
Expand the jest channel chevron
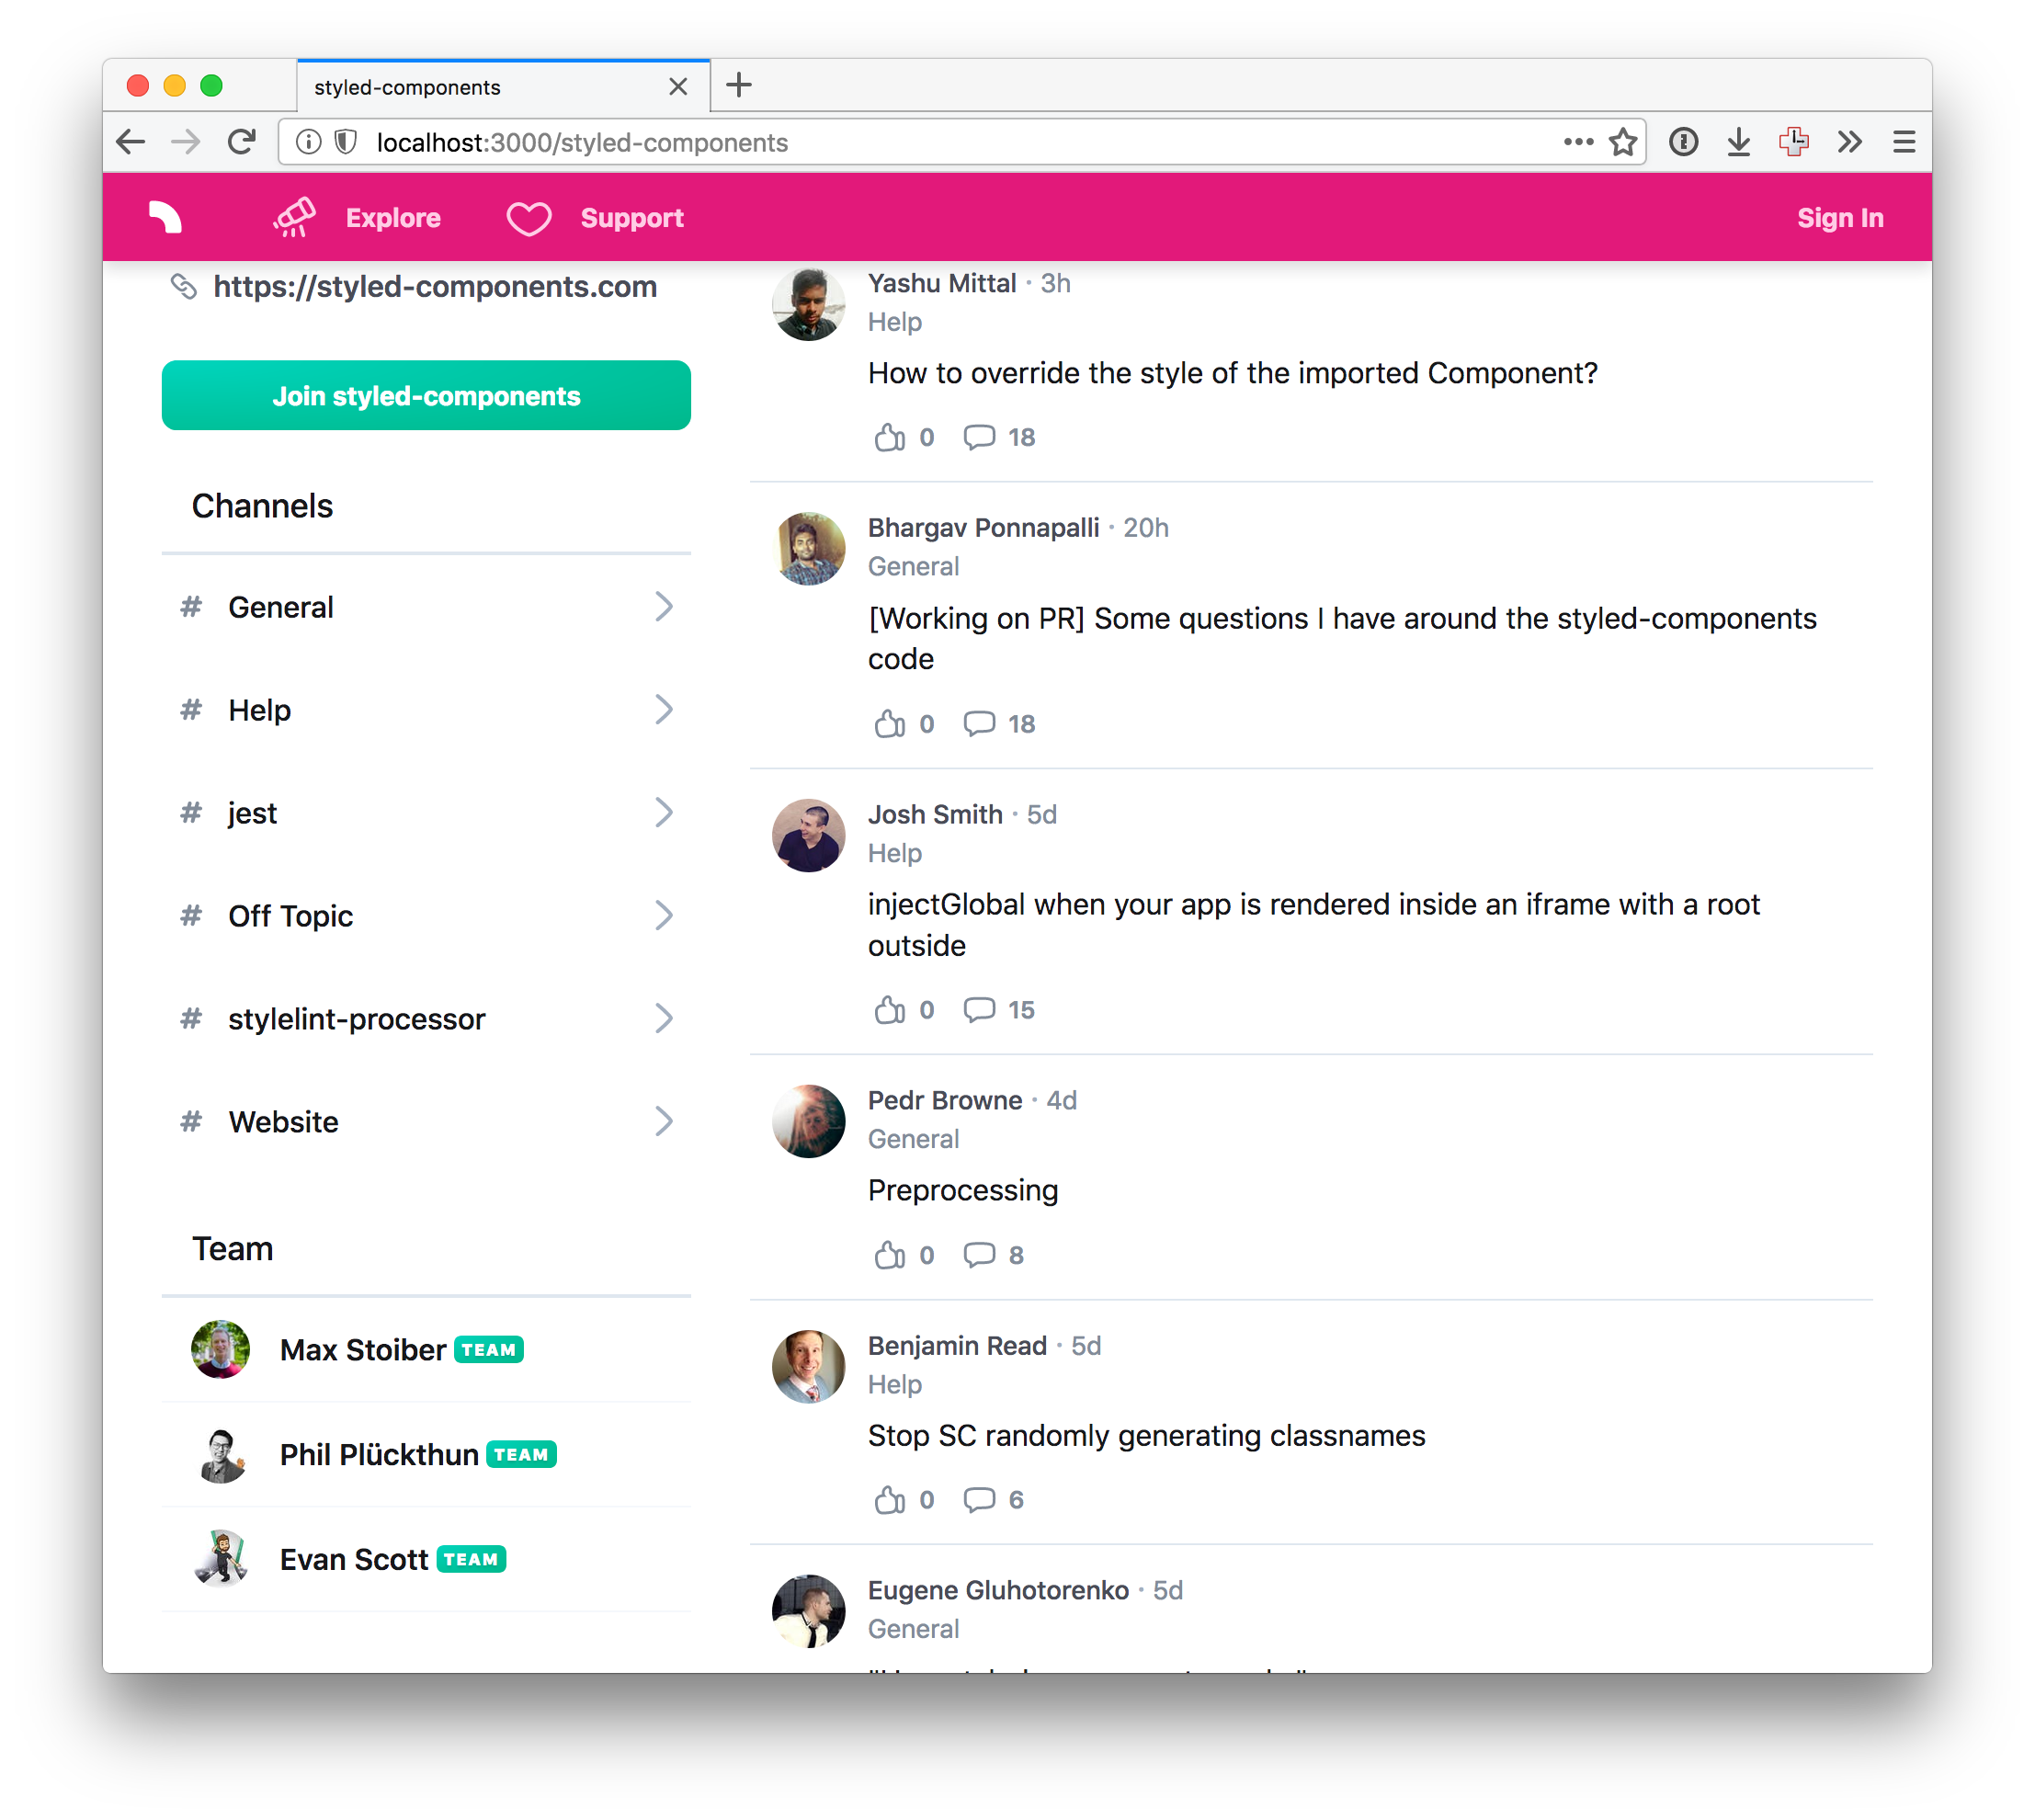pyautogui.click(x=664, y=813)
